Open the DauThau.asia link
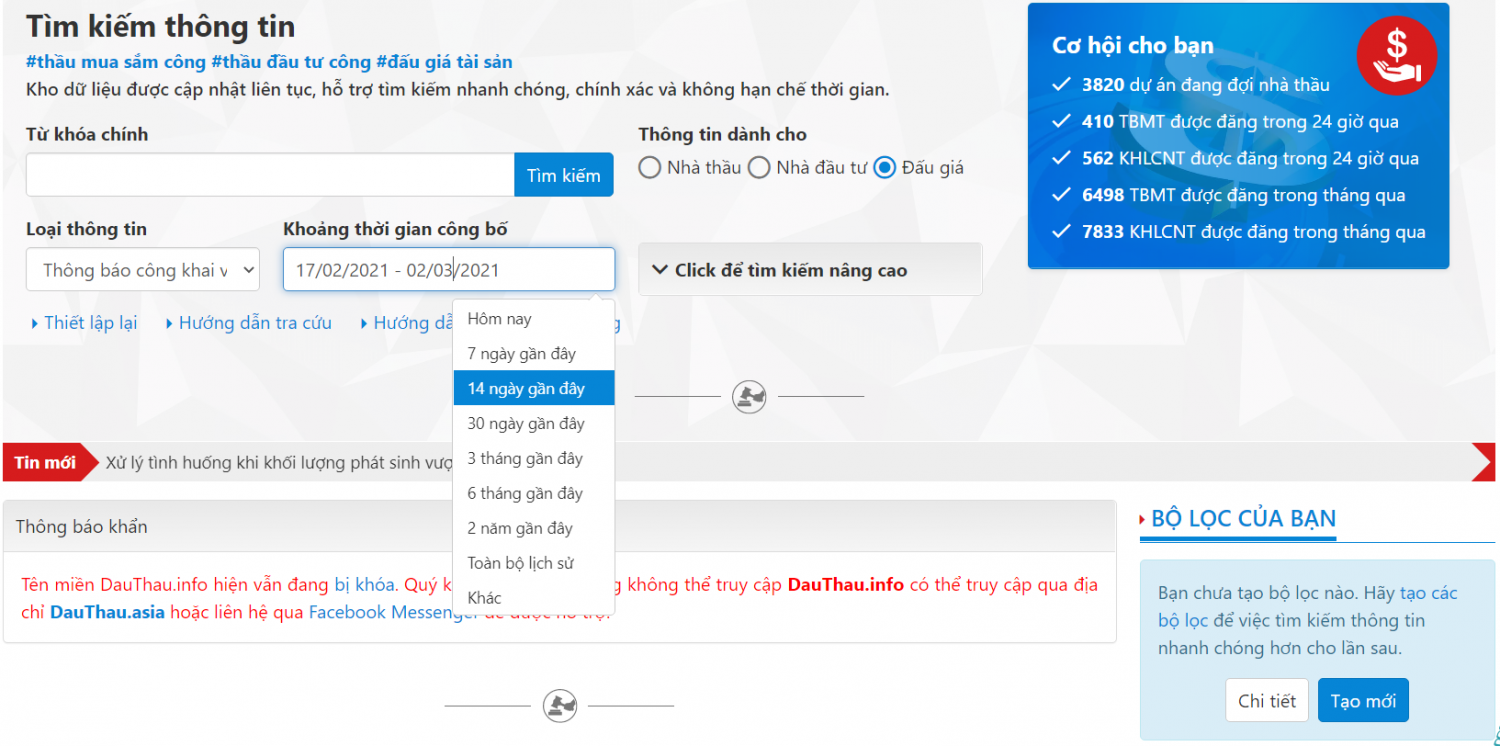1500x746 pixels. click(x=107, y=612)
